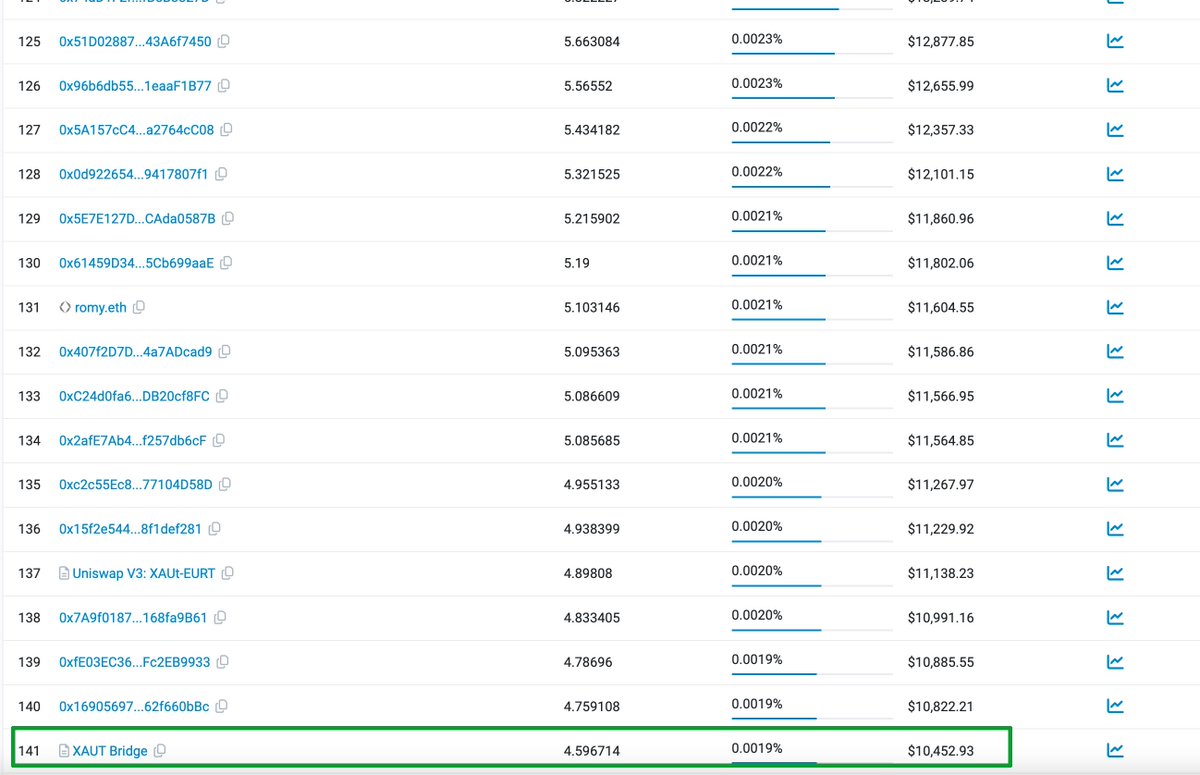Screen dimensions: 1200x775
Task: Open holder 0x51D02887...43A6f7450
Action: pos(135,42)
